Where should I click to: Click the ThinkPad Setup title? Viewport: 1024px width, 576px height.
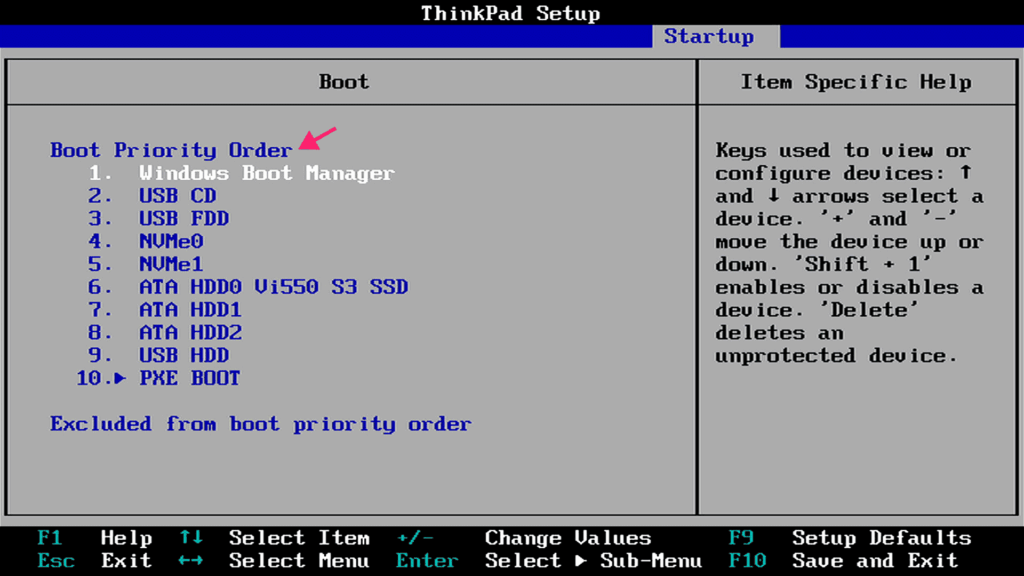click(x=510, y=13)
